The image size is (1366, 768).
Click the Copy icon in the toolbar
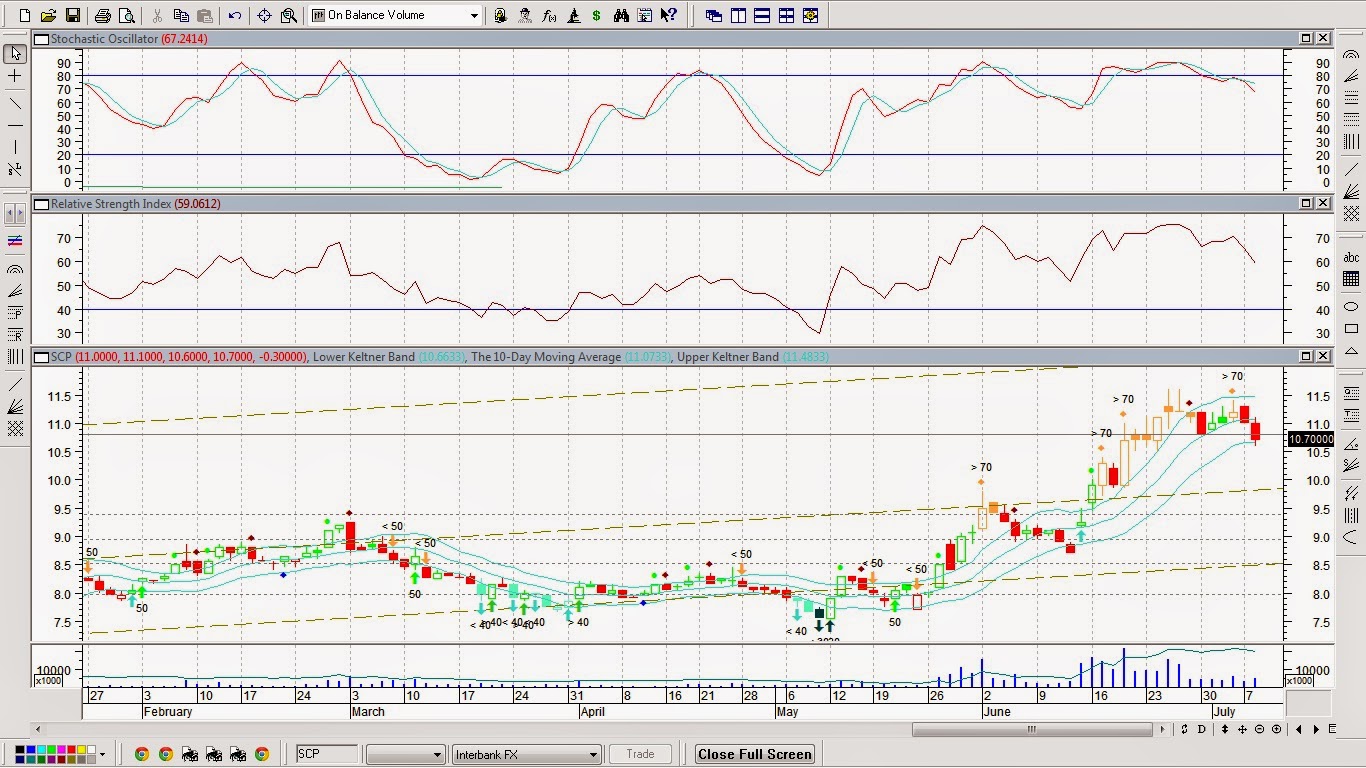coord(181,15)
